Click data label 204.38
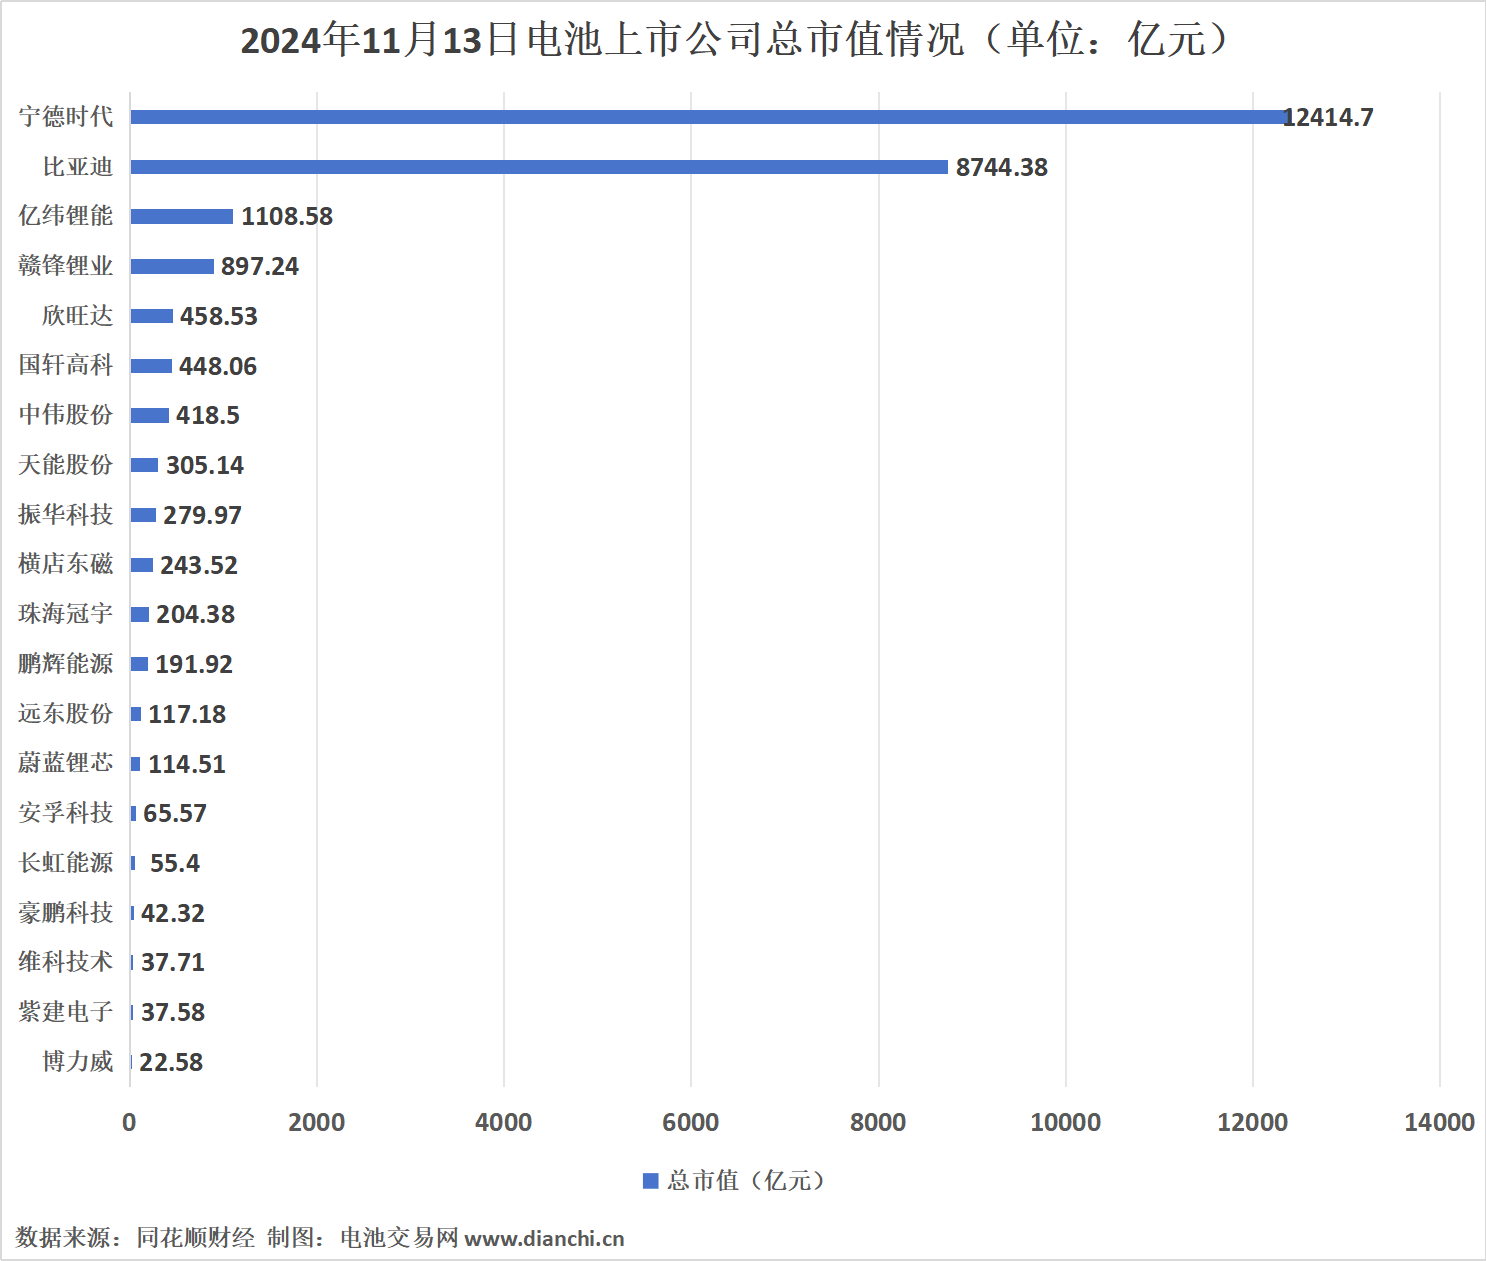The height and width of the screenshot is (1261, 1486). point(196,614)
